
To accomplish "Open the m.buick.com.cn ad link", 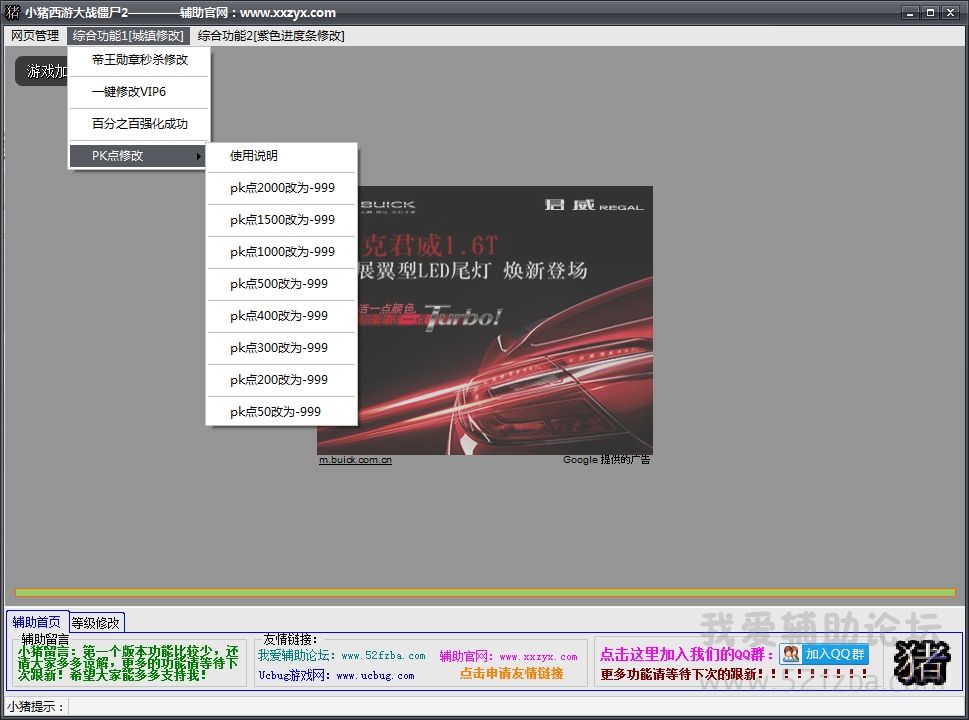I will pos(355,460).
